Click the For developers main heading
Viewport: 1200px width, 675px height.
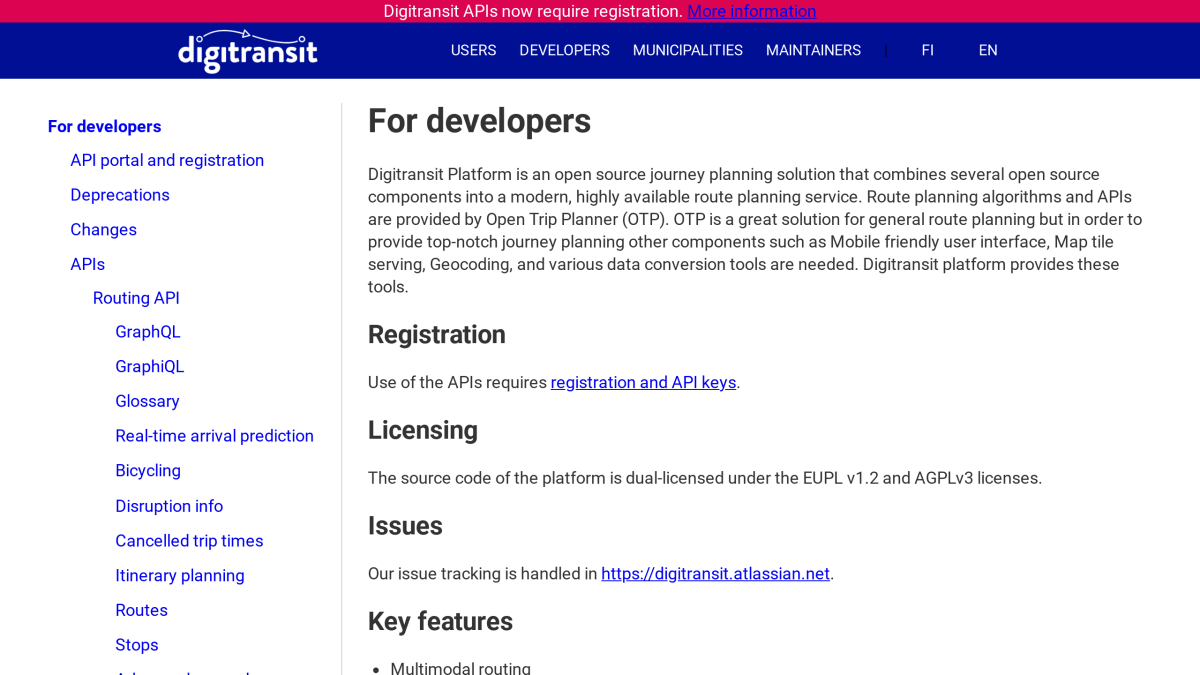pos(479,121)
